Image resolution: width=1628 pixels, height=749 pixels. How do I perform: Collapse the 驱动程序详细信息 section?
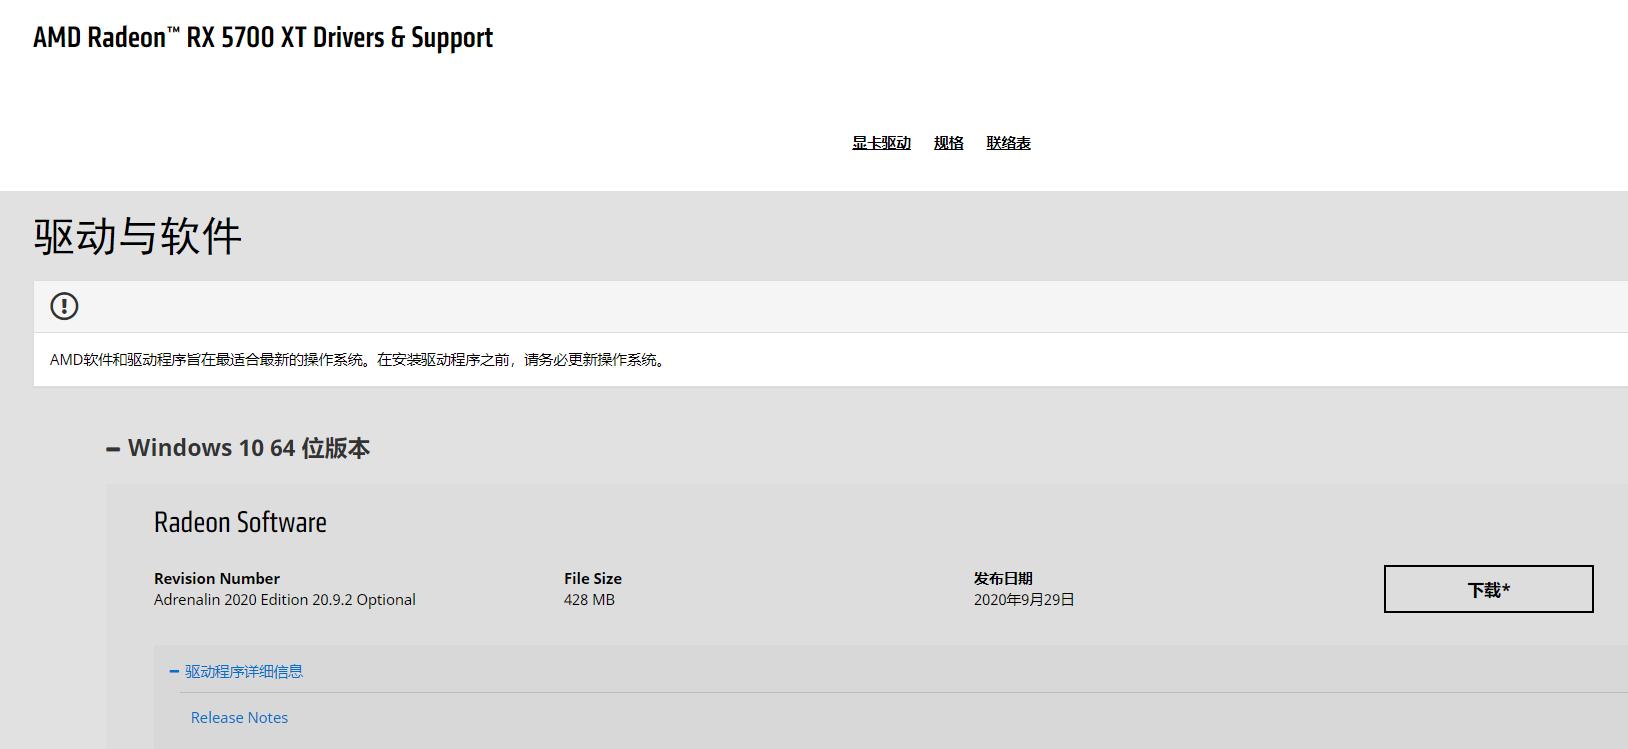click(x=236, y=672)
